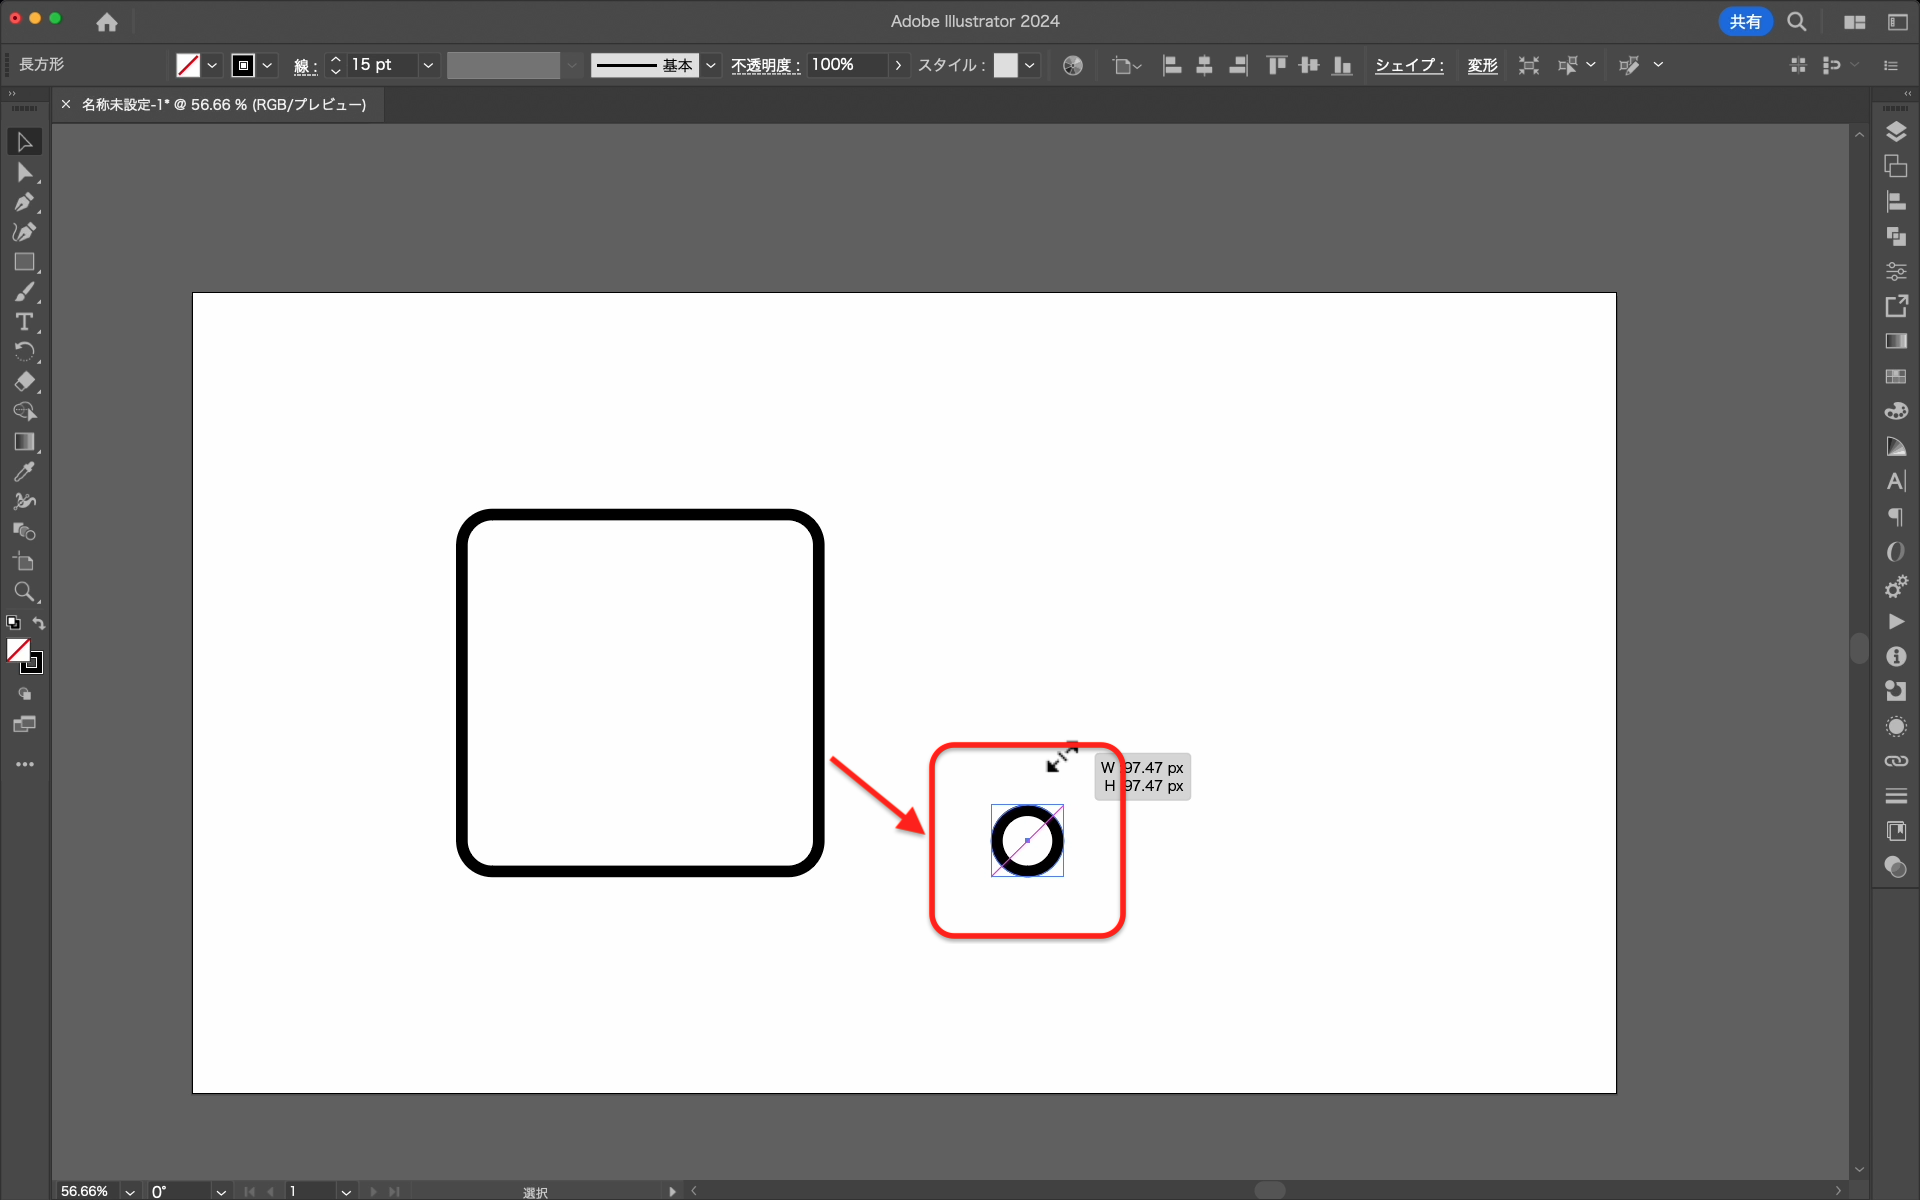Select the 名称未設定-1 document tab

coord(224,104)
